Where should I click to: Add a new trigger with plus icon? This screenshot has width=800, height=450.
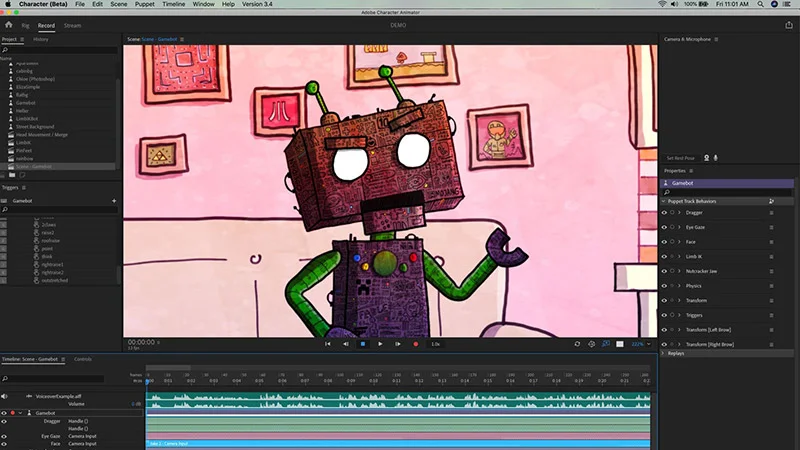[x=114, y=201]
